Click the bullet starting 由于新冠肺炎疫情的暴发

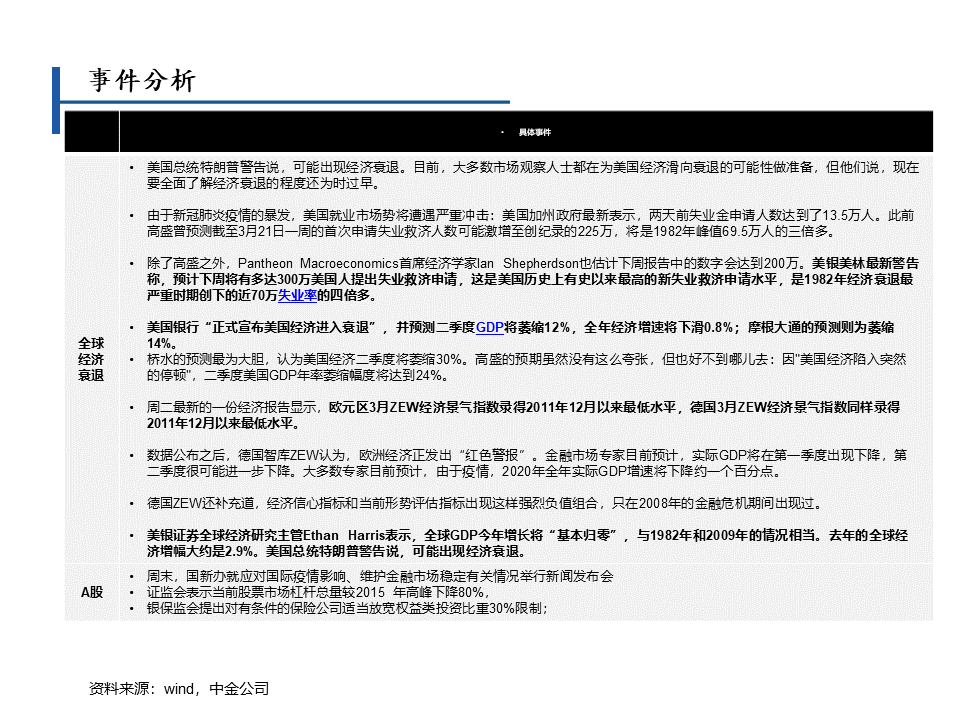(530, 223)
